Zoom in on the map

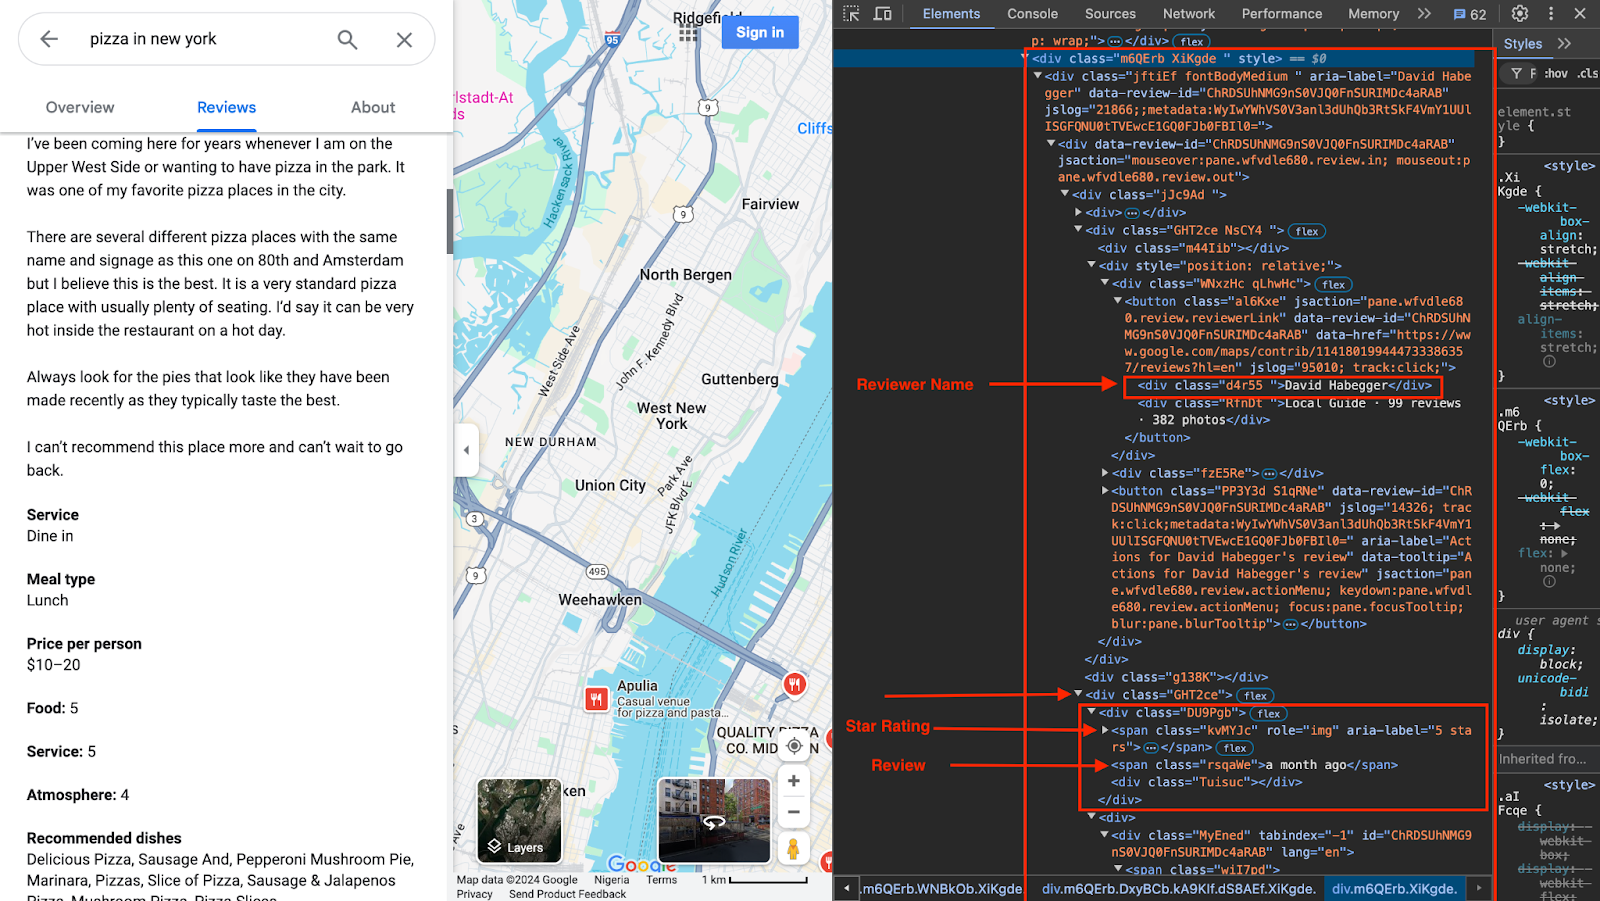793,781
